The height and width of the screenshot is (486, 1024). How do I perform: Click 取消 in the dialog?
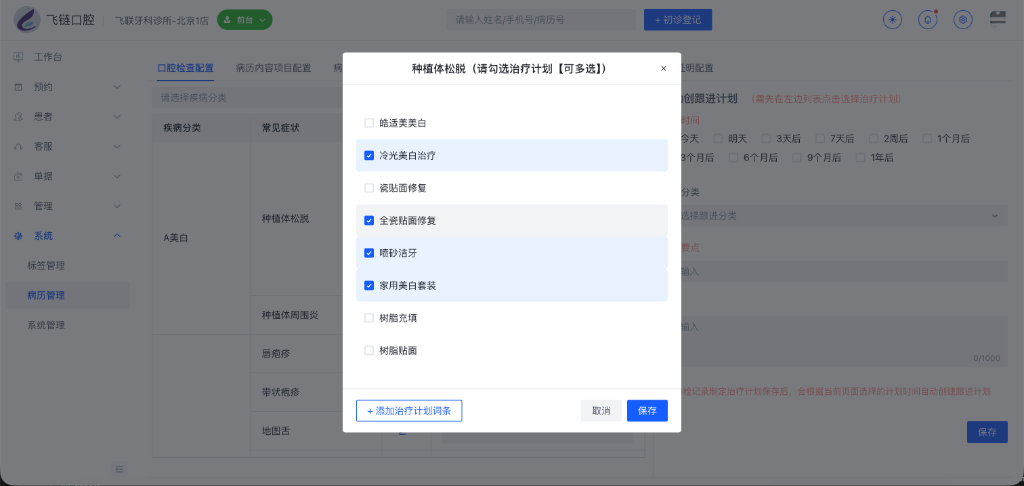[x=601, y=411]
